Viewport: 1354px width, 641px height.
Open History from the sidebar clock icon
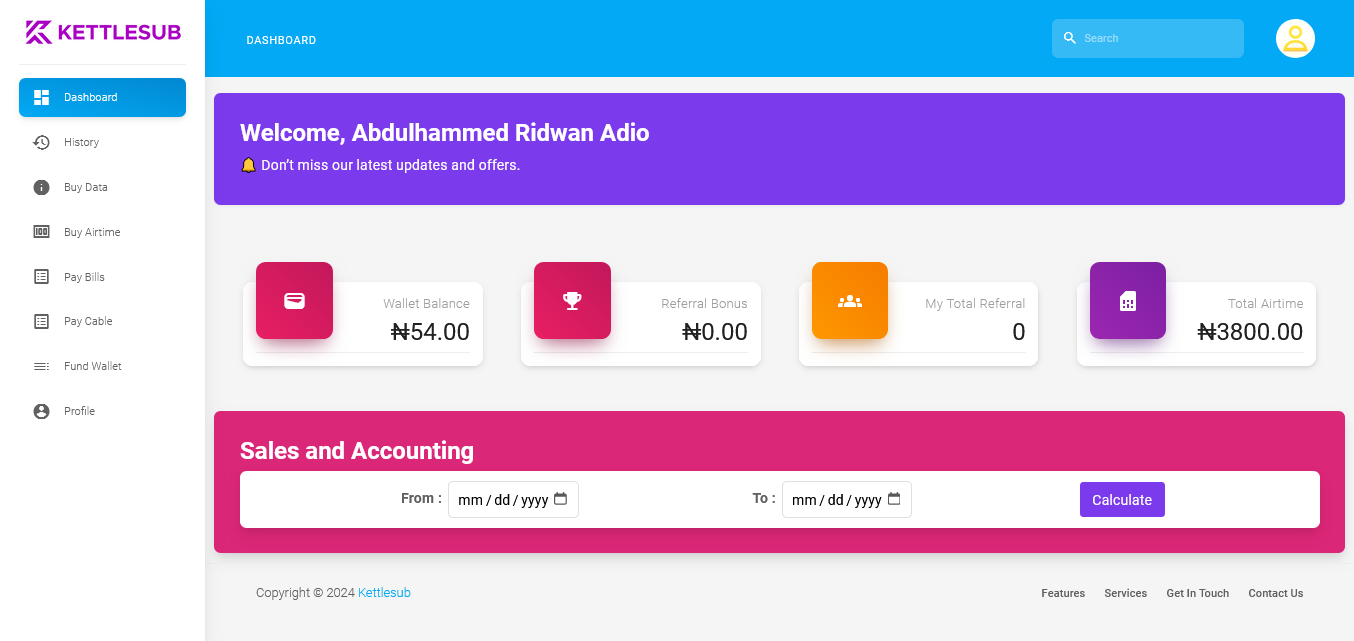tap(41, 142)
